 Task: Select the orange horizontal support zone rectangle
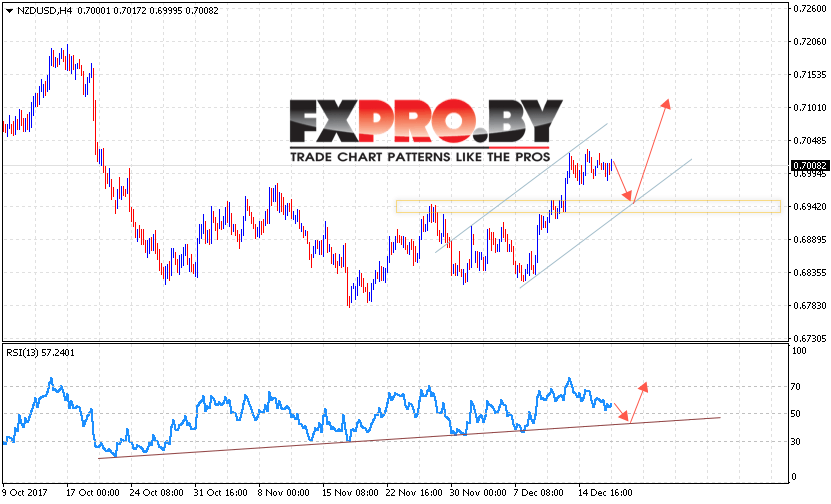coord(588,207)
